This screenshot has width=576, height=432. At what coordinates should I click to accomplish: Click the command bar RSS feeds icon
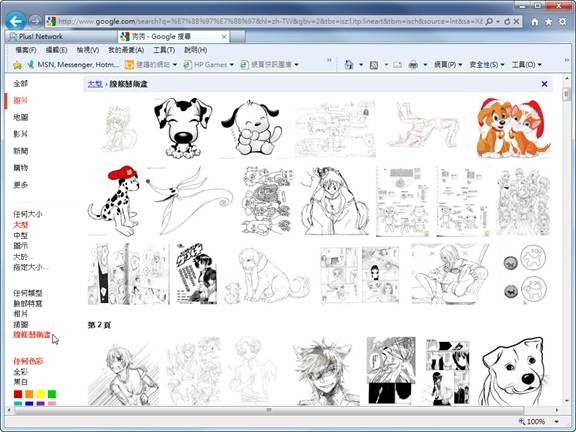(x=374, y=65)
